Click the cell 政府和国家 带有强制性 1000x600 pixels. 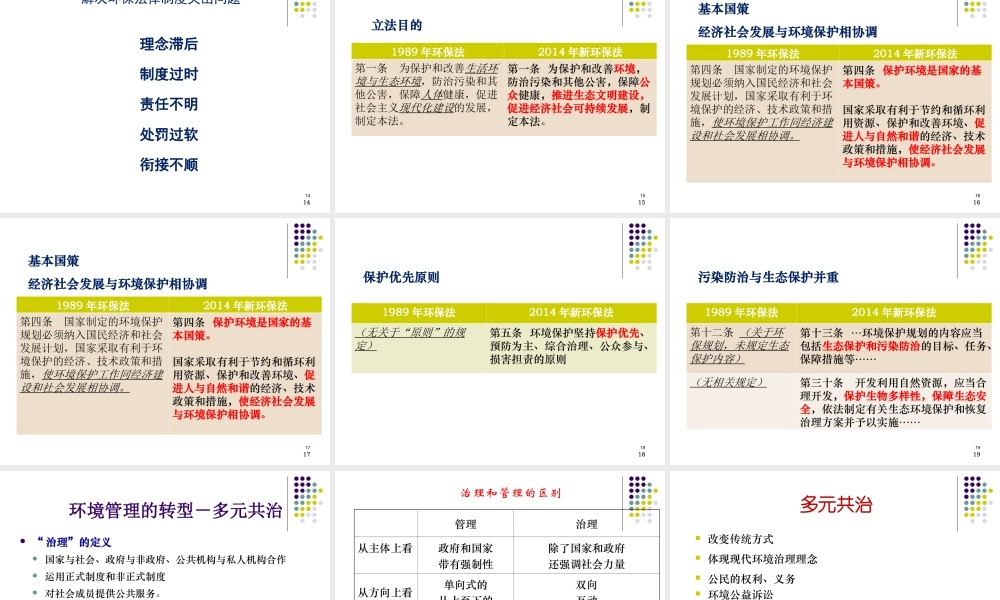coord(466,555)
